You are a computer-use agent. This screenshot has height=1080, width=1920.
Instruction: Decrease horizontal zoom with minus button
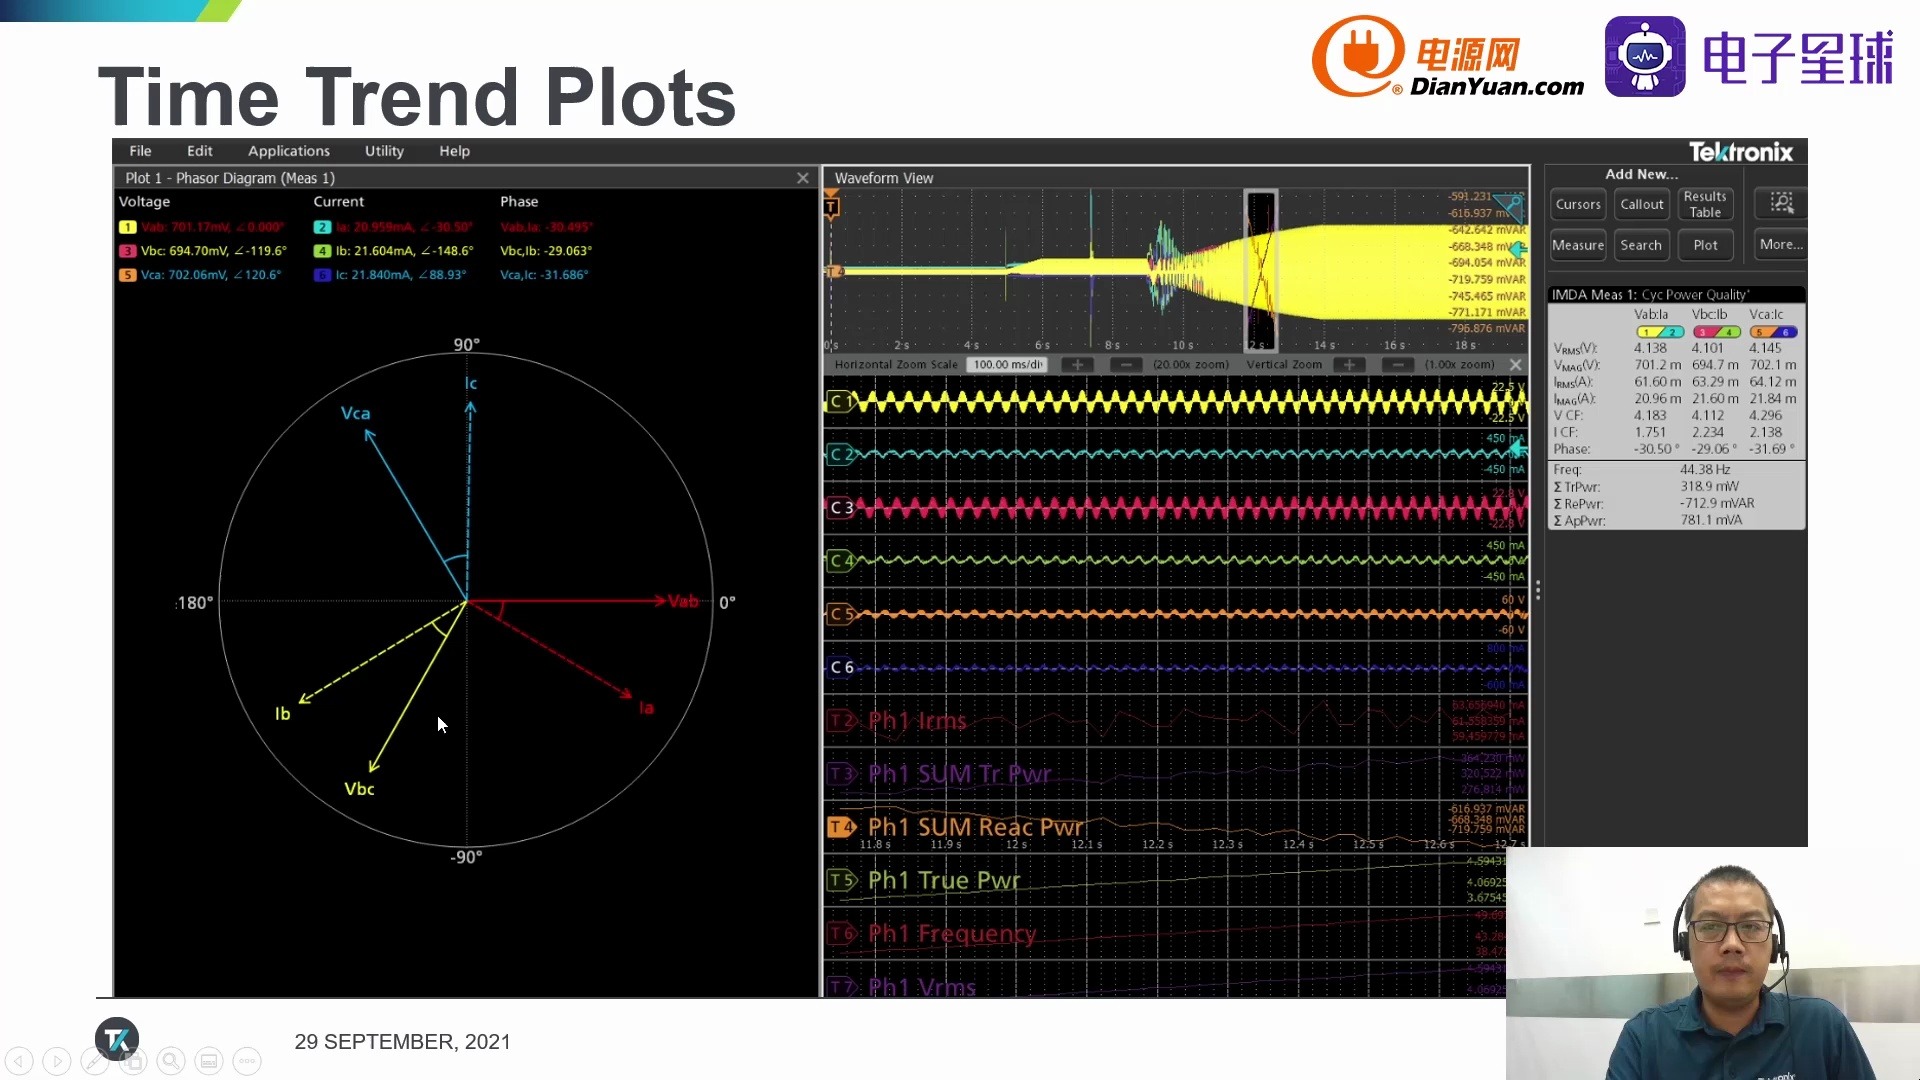[x=1126, y=365]
